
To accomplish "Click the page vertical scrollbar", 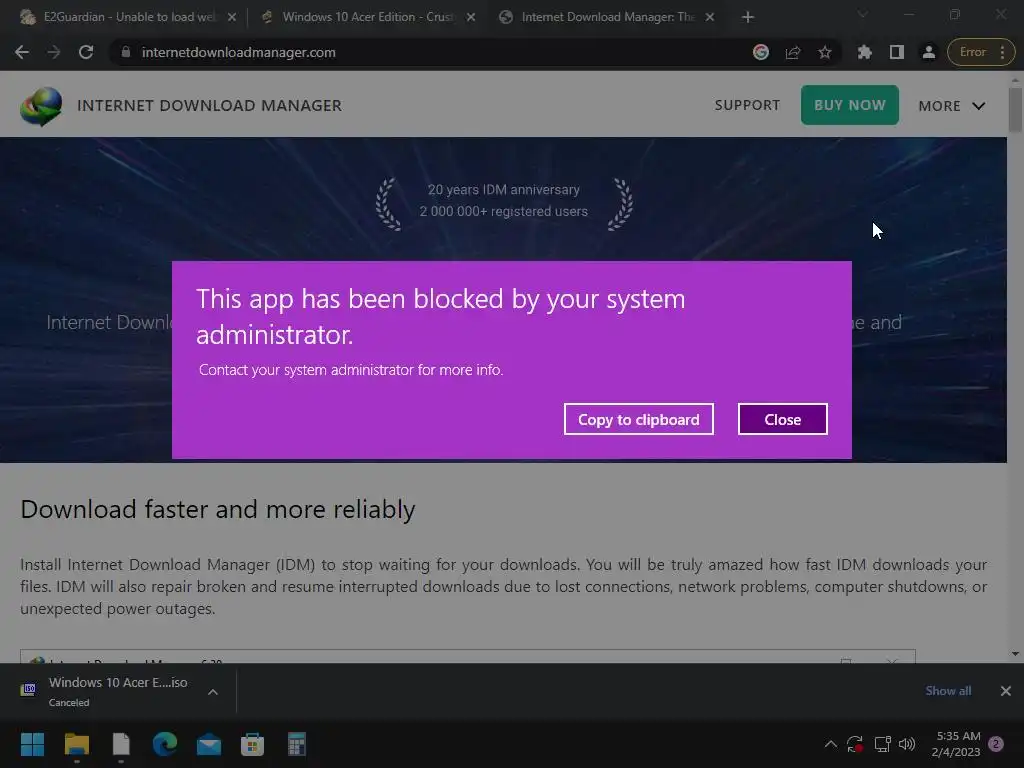I will click(1015, 110).
